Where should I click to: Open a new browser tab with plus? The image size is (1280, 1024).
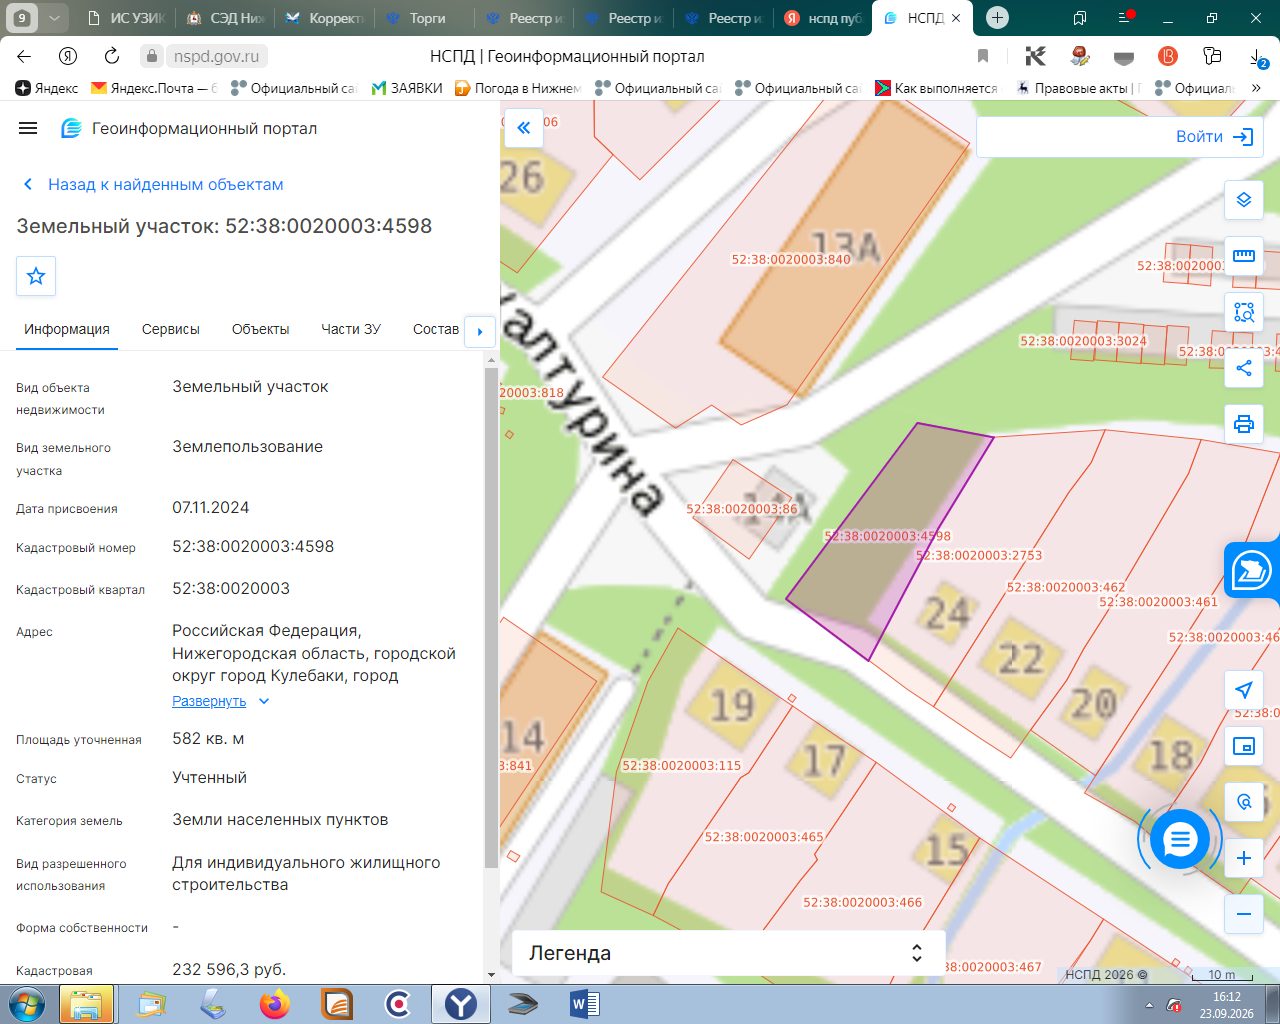click(x=997, y=18)
